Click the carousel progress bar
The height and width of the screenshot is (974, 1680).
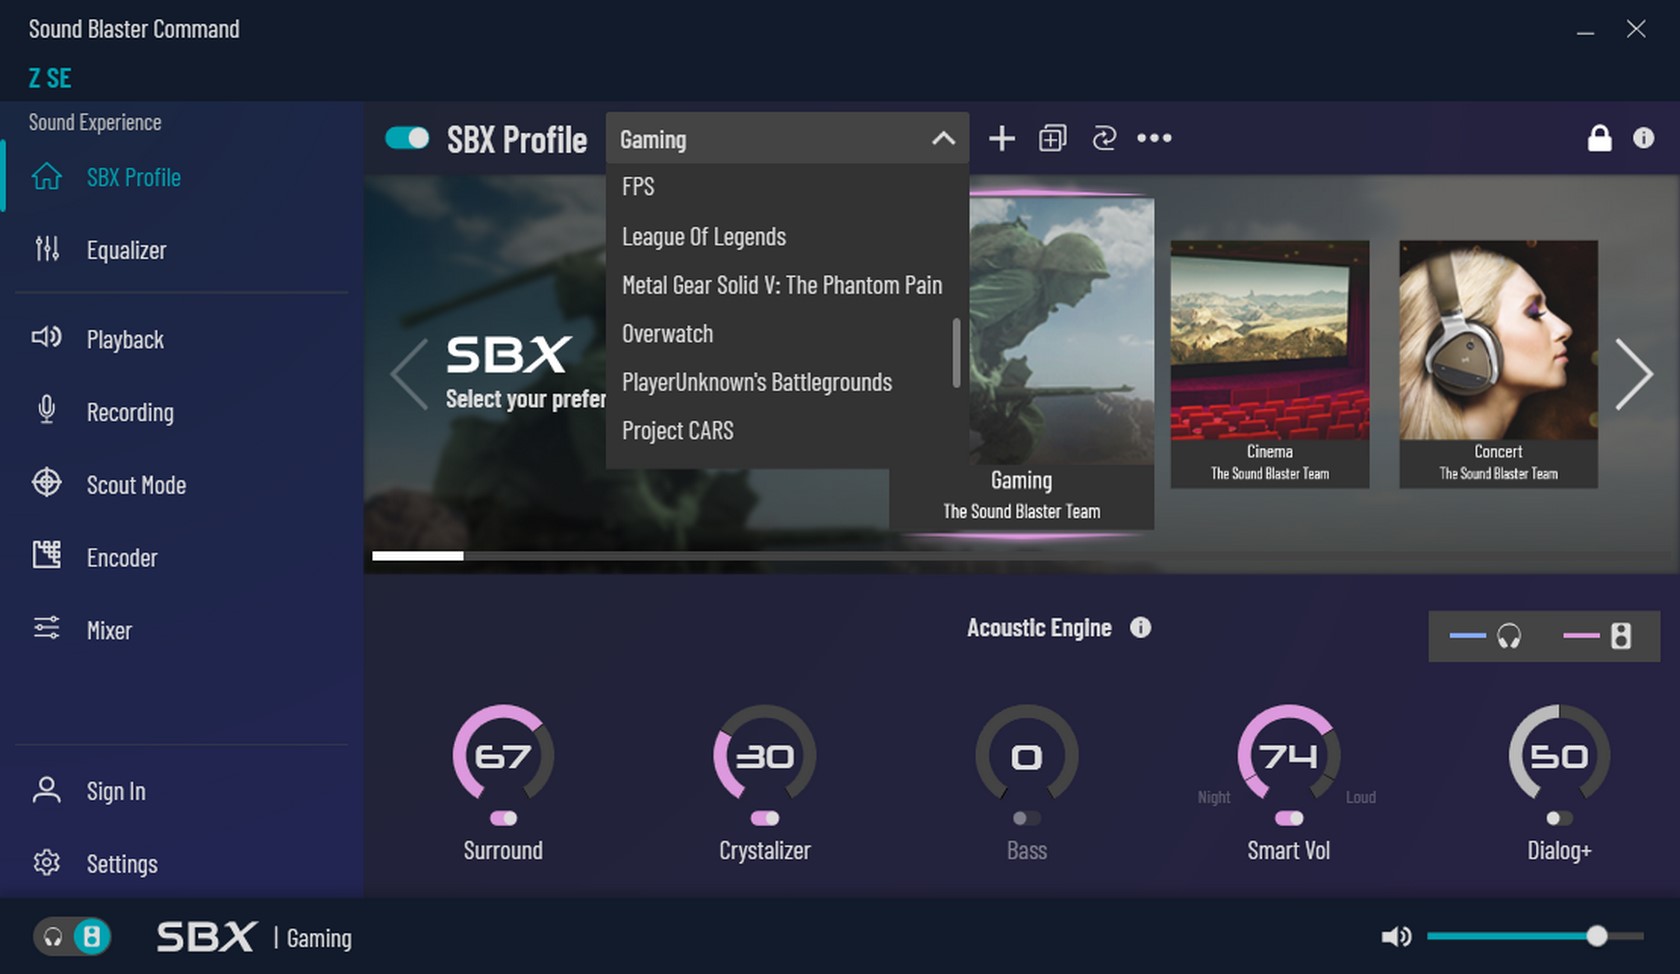pyautogui.click(x=1020, y=556)
